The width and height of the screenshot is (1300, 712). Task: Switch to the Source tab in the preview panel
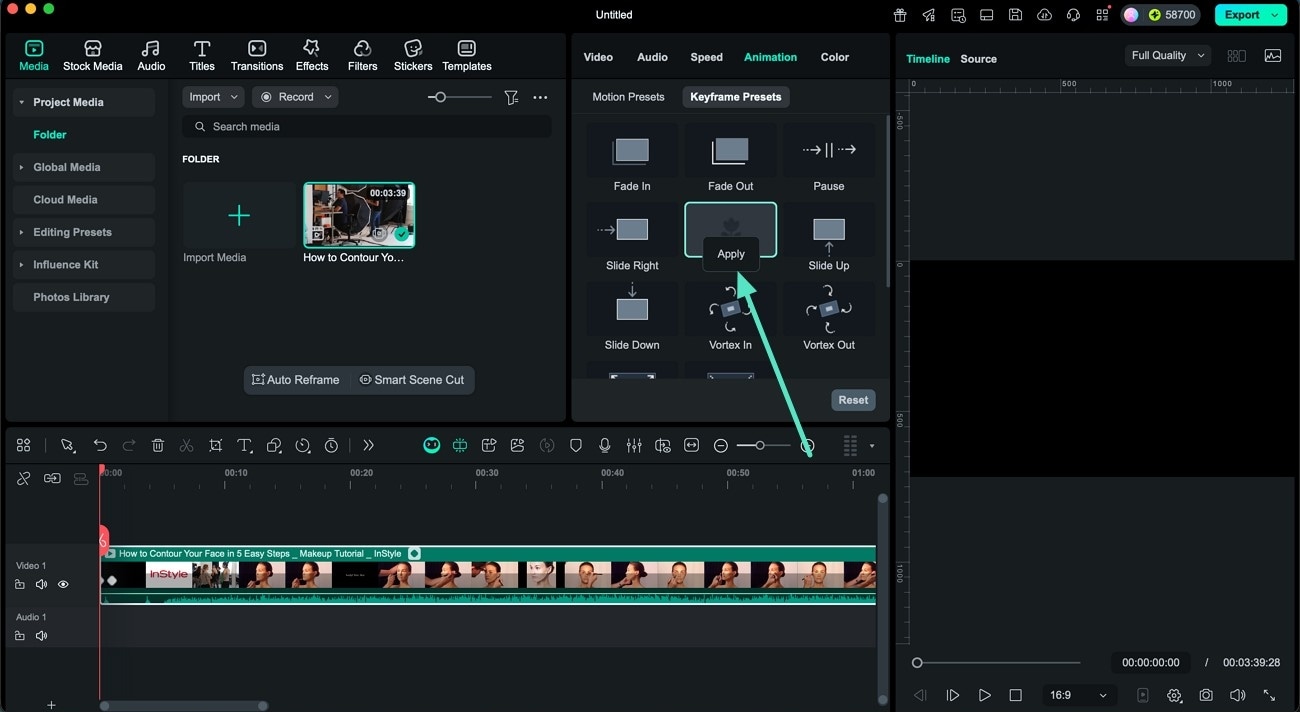pyautogui.click(x=978, y=59)
